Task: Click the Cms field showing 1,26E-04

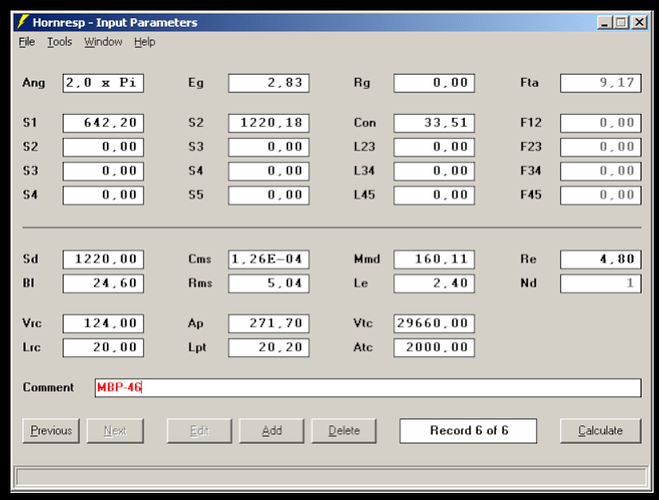Action: (x=269, y=259)
